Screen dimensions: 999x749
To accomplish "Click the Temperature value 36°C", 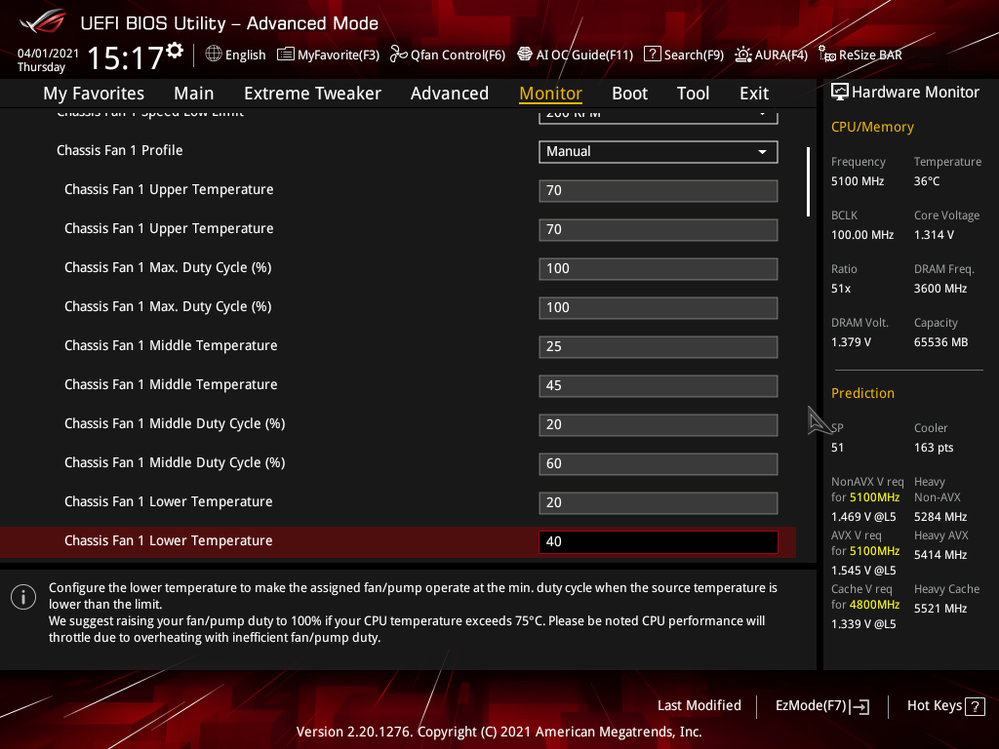I will point(926,181).
